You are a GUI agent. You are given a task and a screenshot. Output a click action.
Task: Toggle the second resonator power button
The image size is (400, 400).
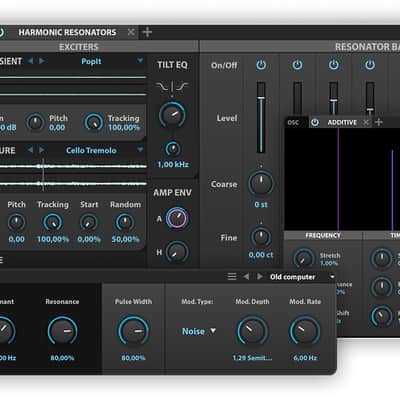(297, 65)
